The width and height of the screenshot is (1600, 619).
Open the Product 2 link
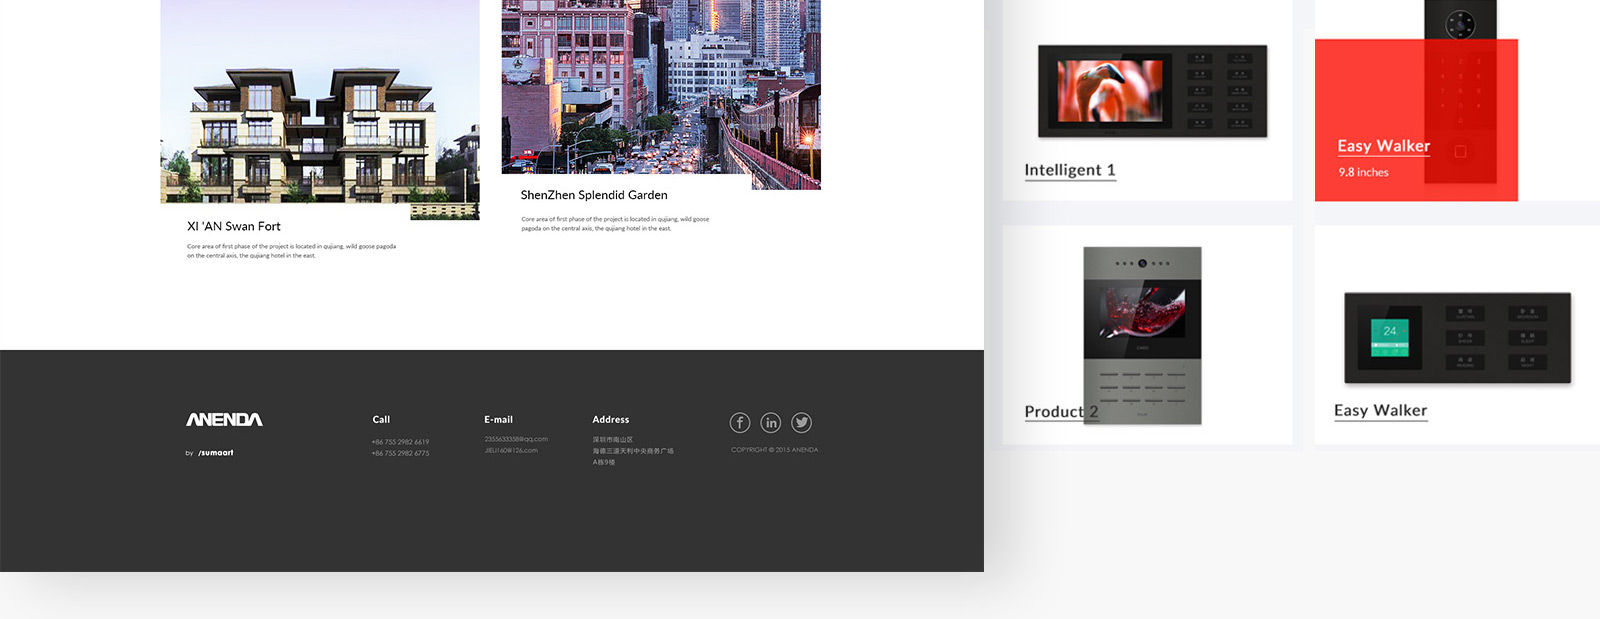click(x=1060, y=412)
